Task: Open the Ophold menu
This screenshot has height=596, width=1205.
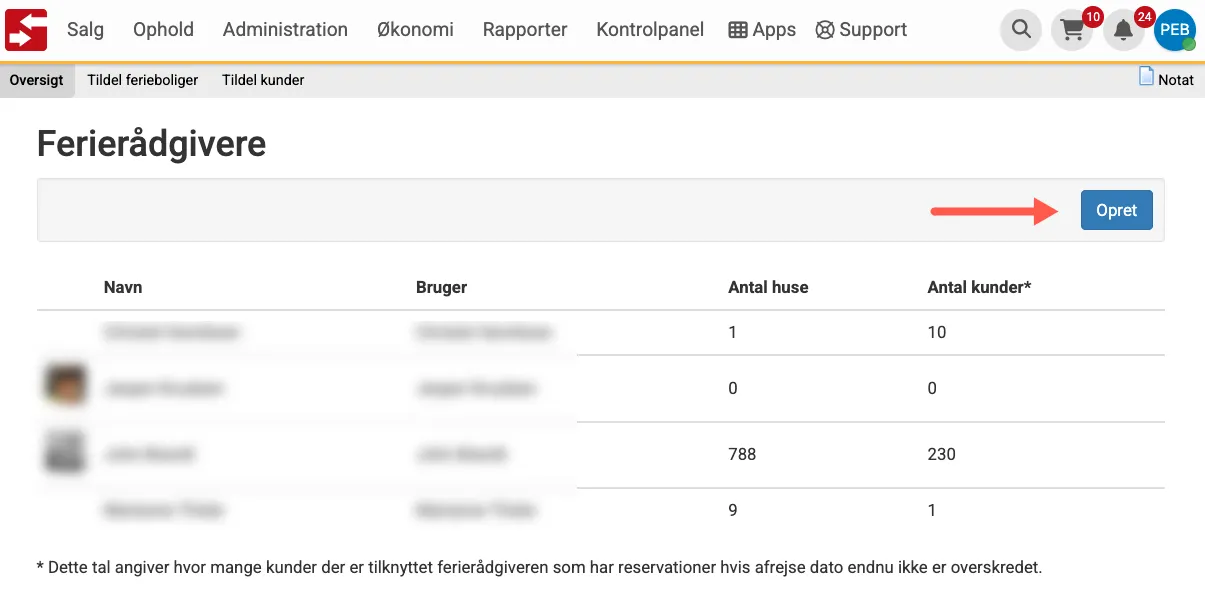Action: tap(163, 30)
